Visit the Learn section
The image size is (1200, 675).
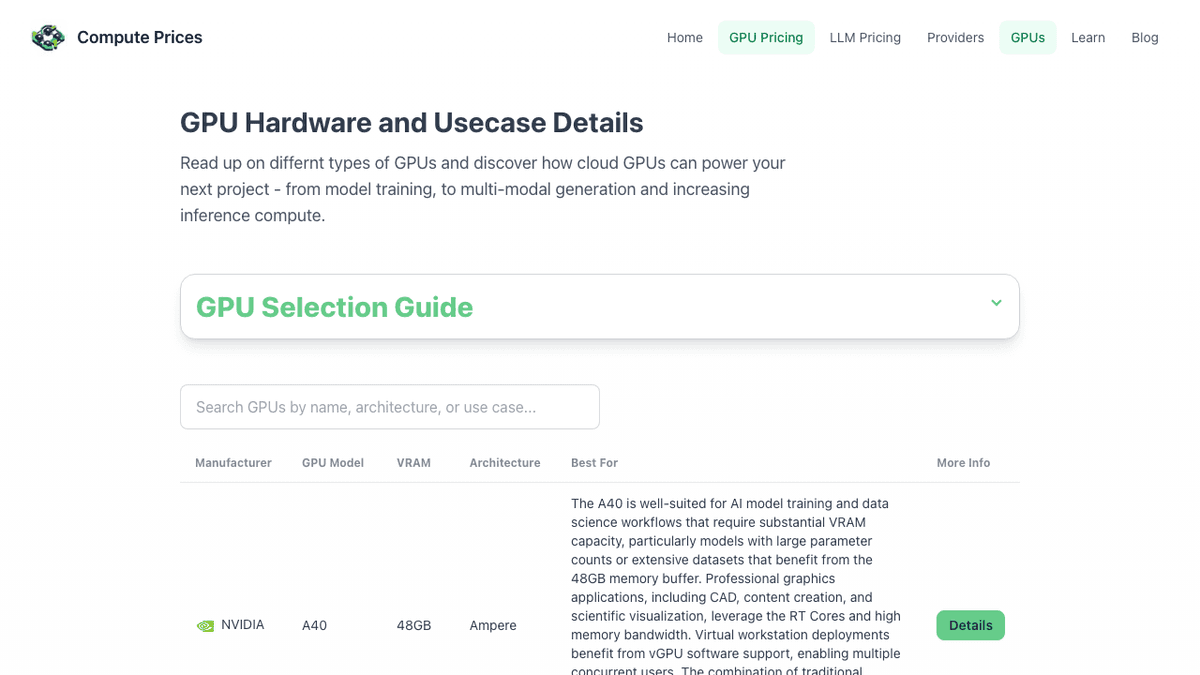(x=1088, y=38)
